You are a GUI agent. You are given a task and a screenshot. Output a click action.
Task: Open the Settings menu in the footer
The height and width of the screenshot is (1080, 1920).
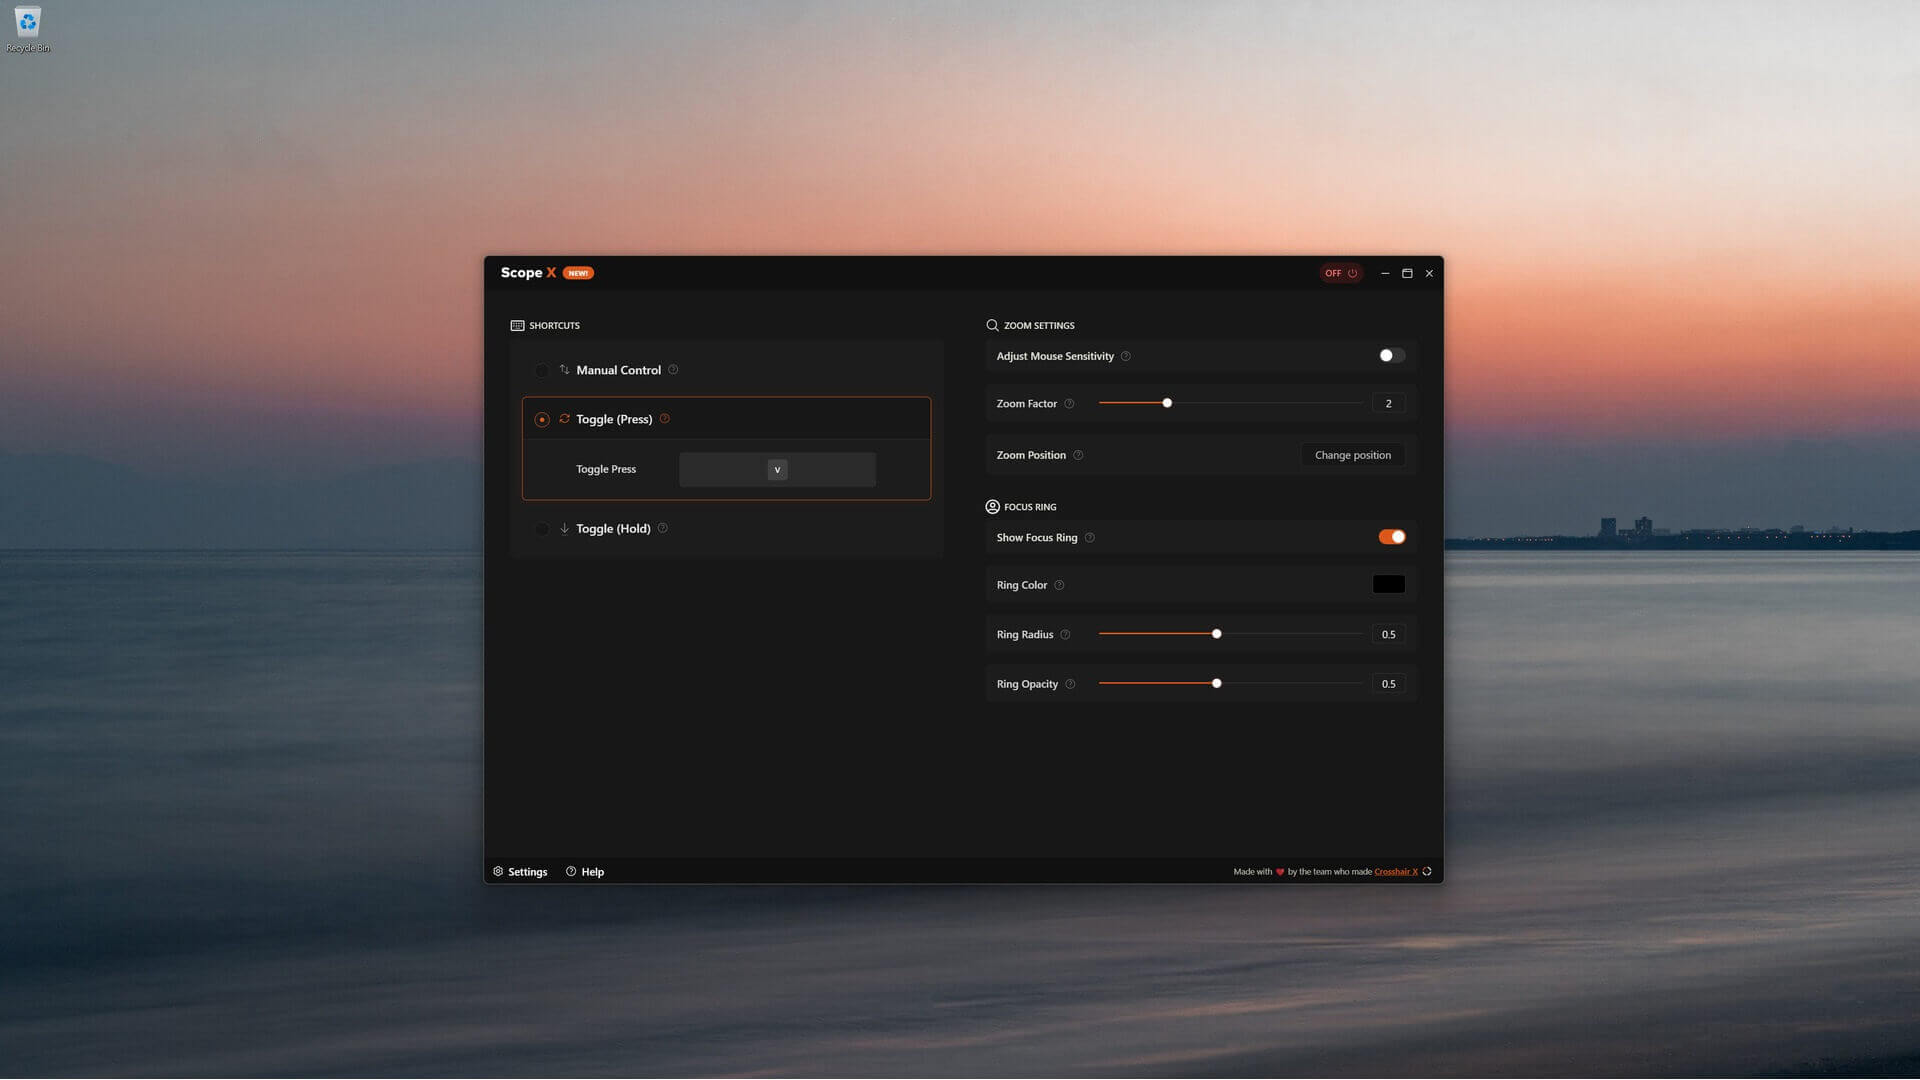point(520,871)
